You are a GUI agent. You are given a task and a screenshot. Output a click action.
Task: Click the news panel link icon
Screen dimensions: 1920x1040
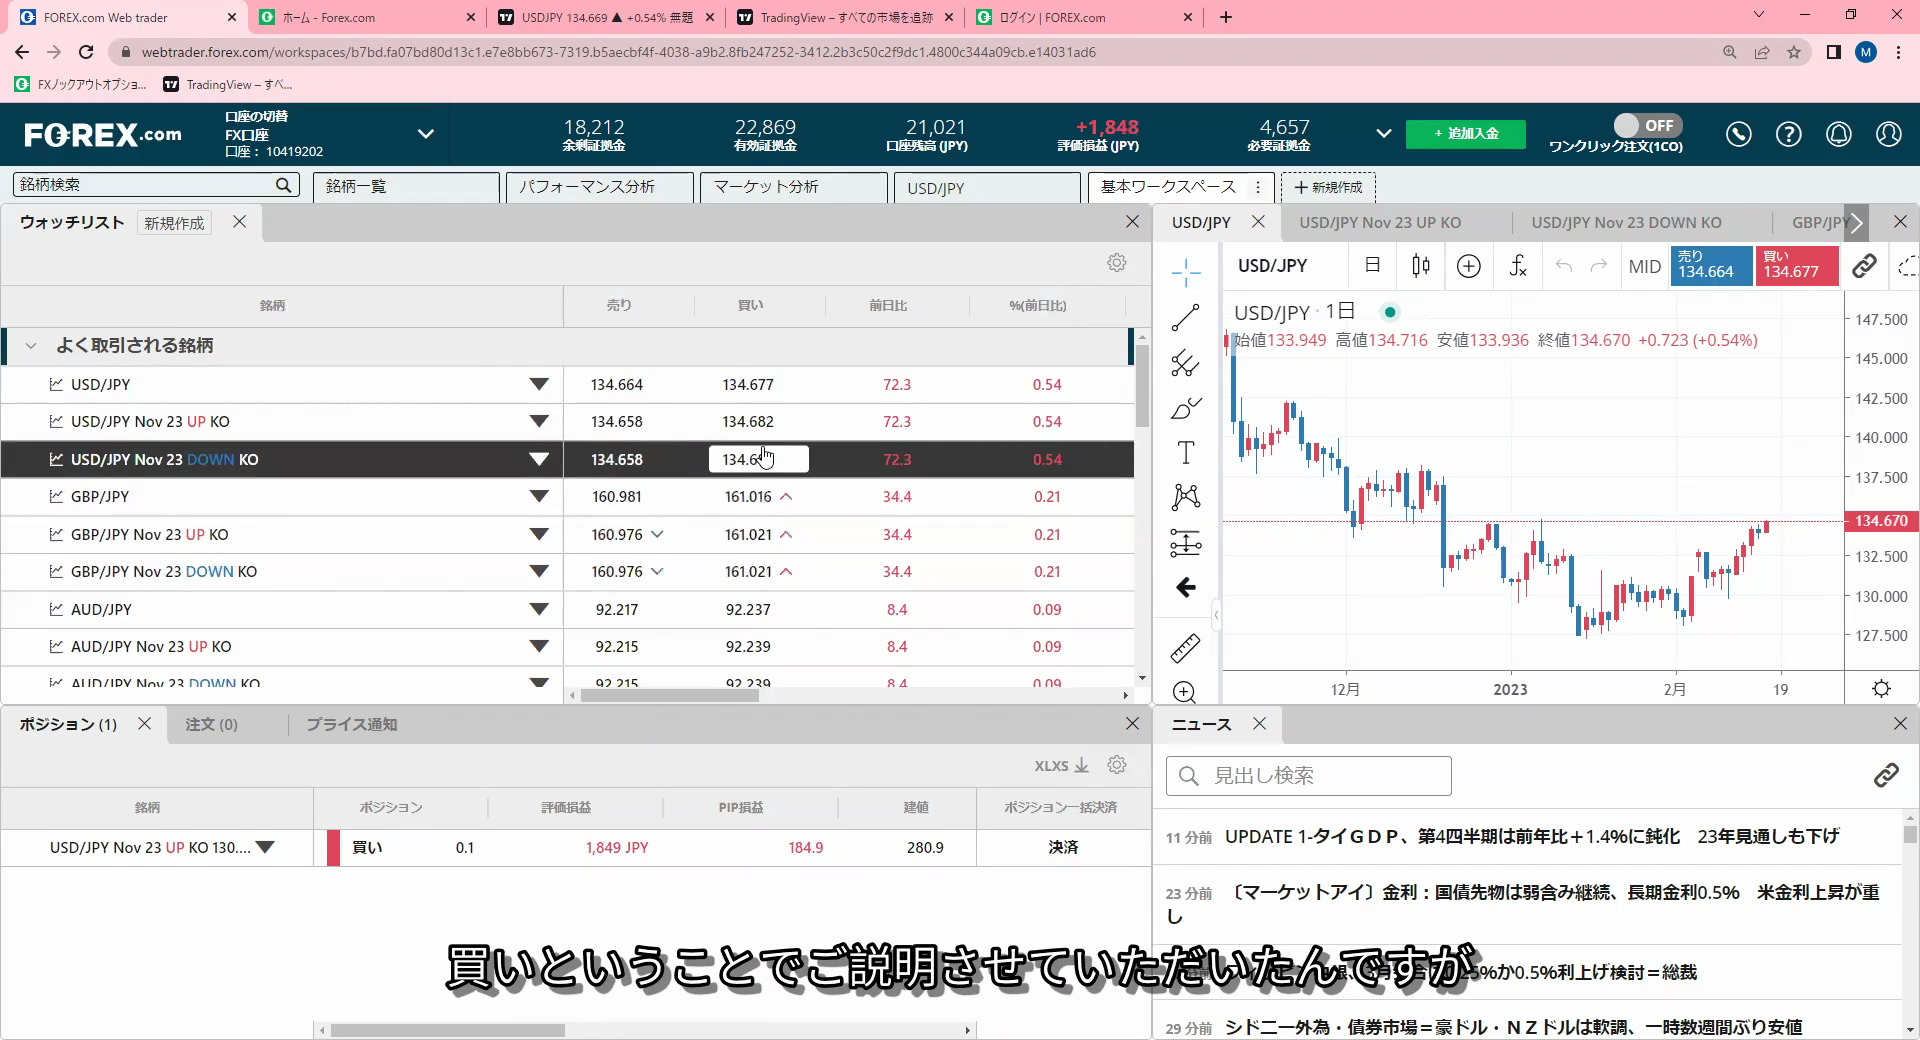(x=1886, y=775)
